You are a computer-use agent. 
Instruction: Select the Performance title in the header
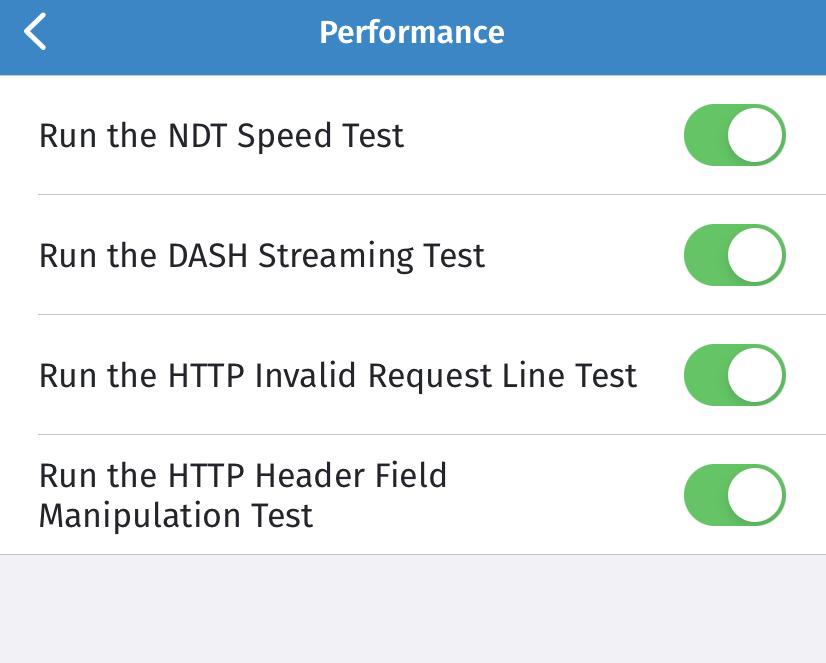pyautogui.click(x=411, y=32)
